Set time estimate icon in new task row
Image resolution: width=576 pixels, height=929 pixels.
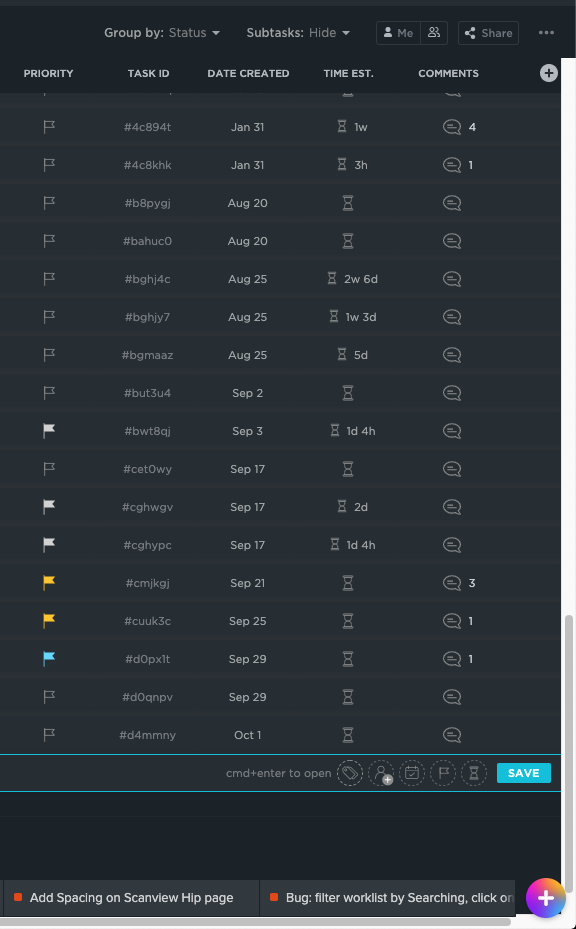tap(474, 773)
